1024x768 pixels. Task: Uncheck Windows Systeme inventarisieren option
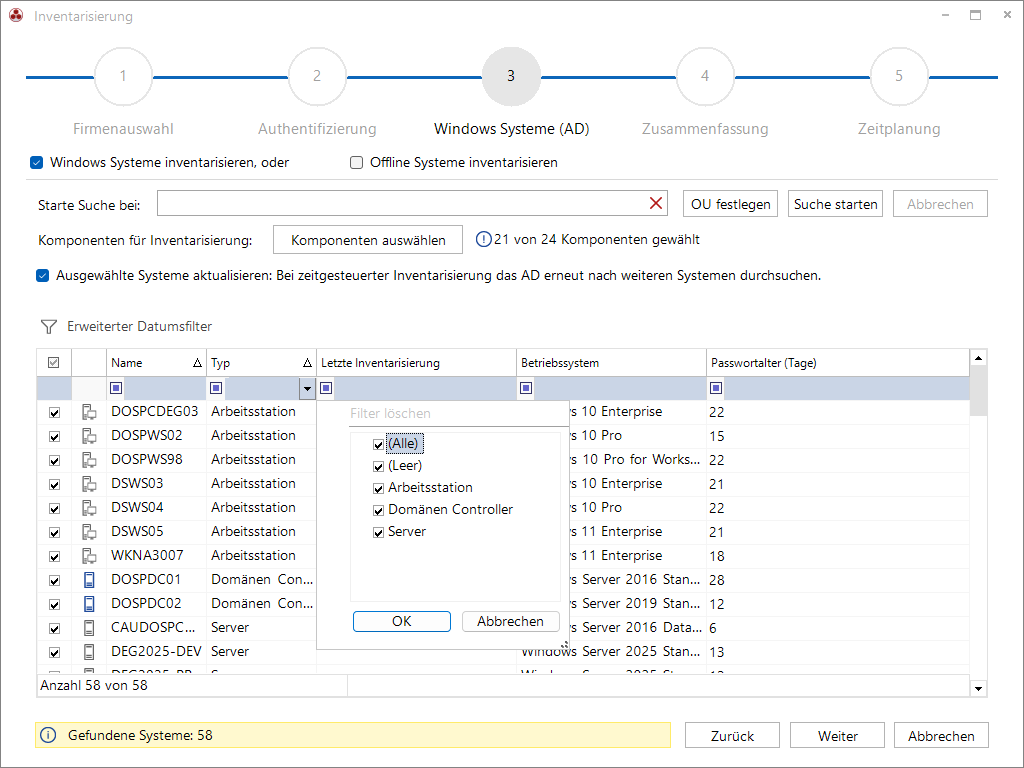point(37,163)
